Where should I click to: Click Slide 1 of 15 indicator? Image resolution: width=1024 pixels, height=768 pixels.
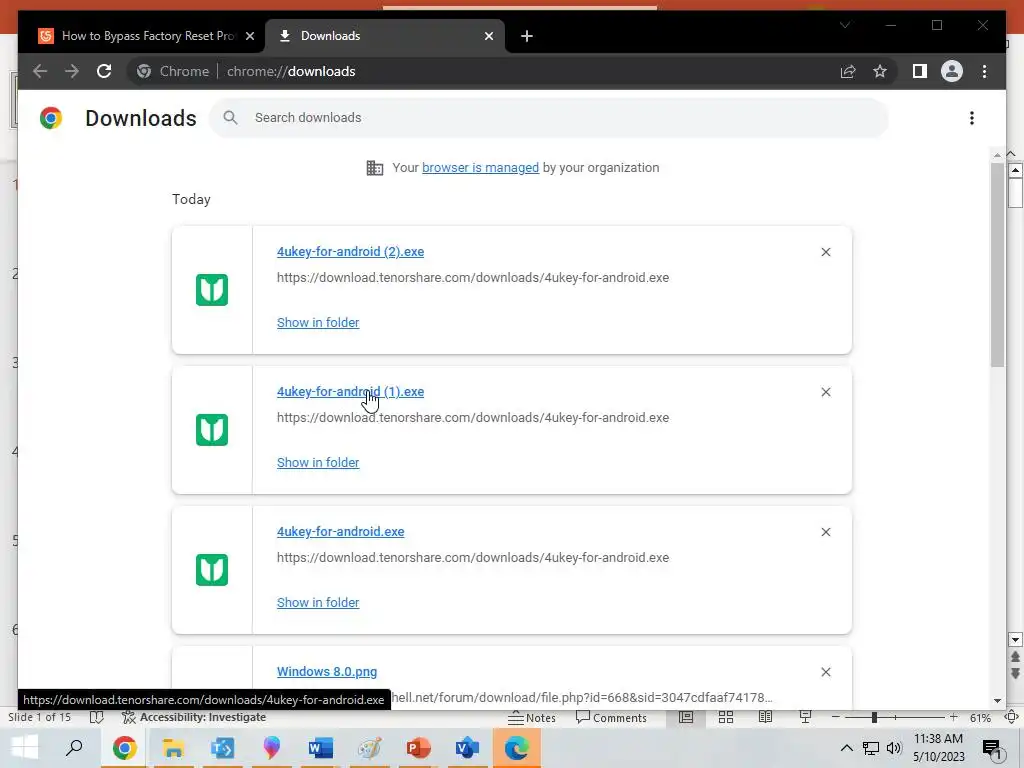click(39, 717)
